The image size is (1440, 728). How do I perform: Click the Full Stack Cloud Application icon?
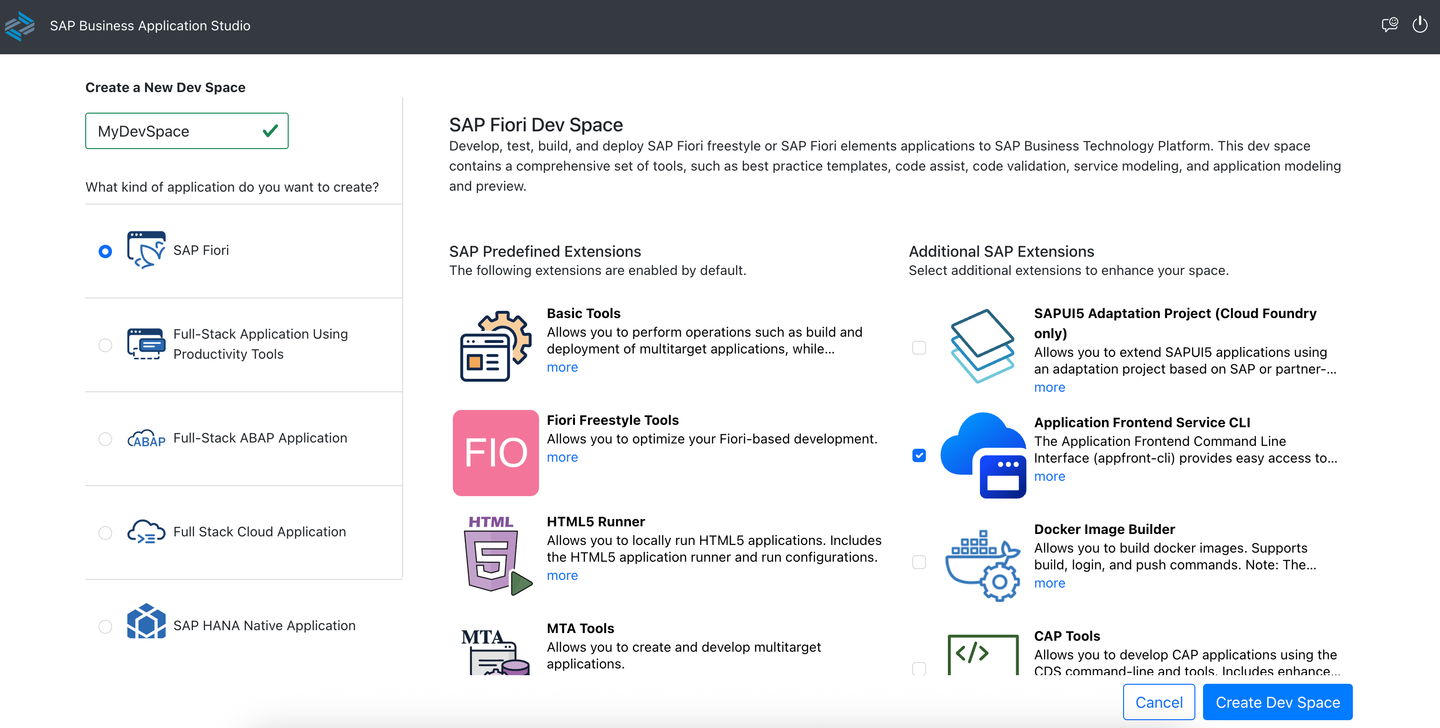click(146, 532)
